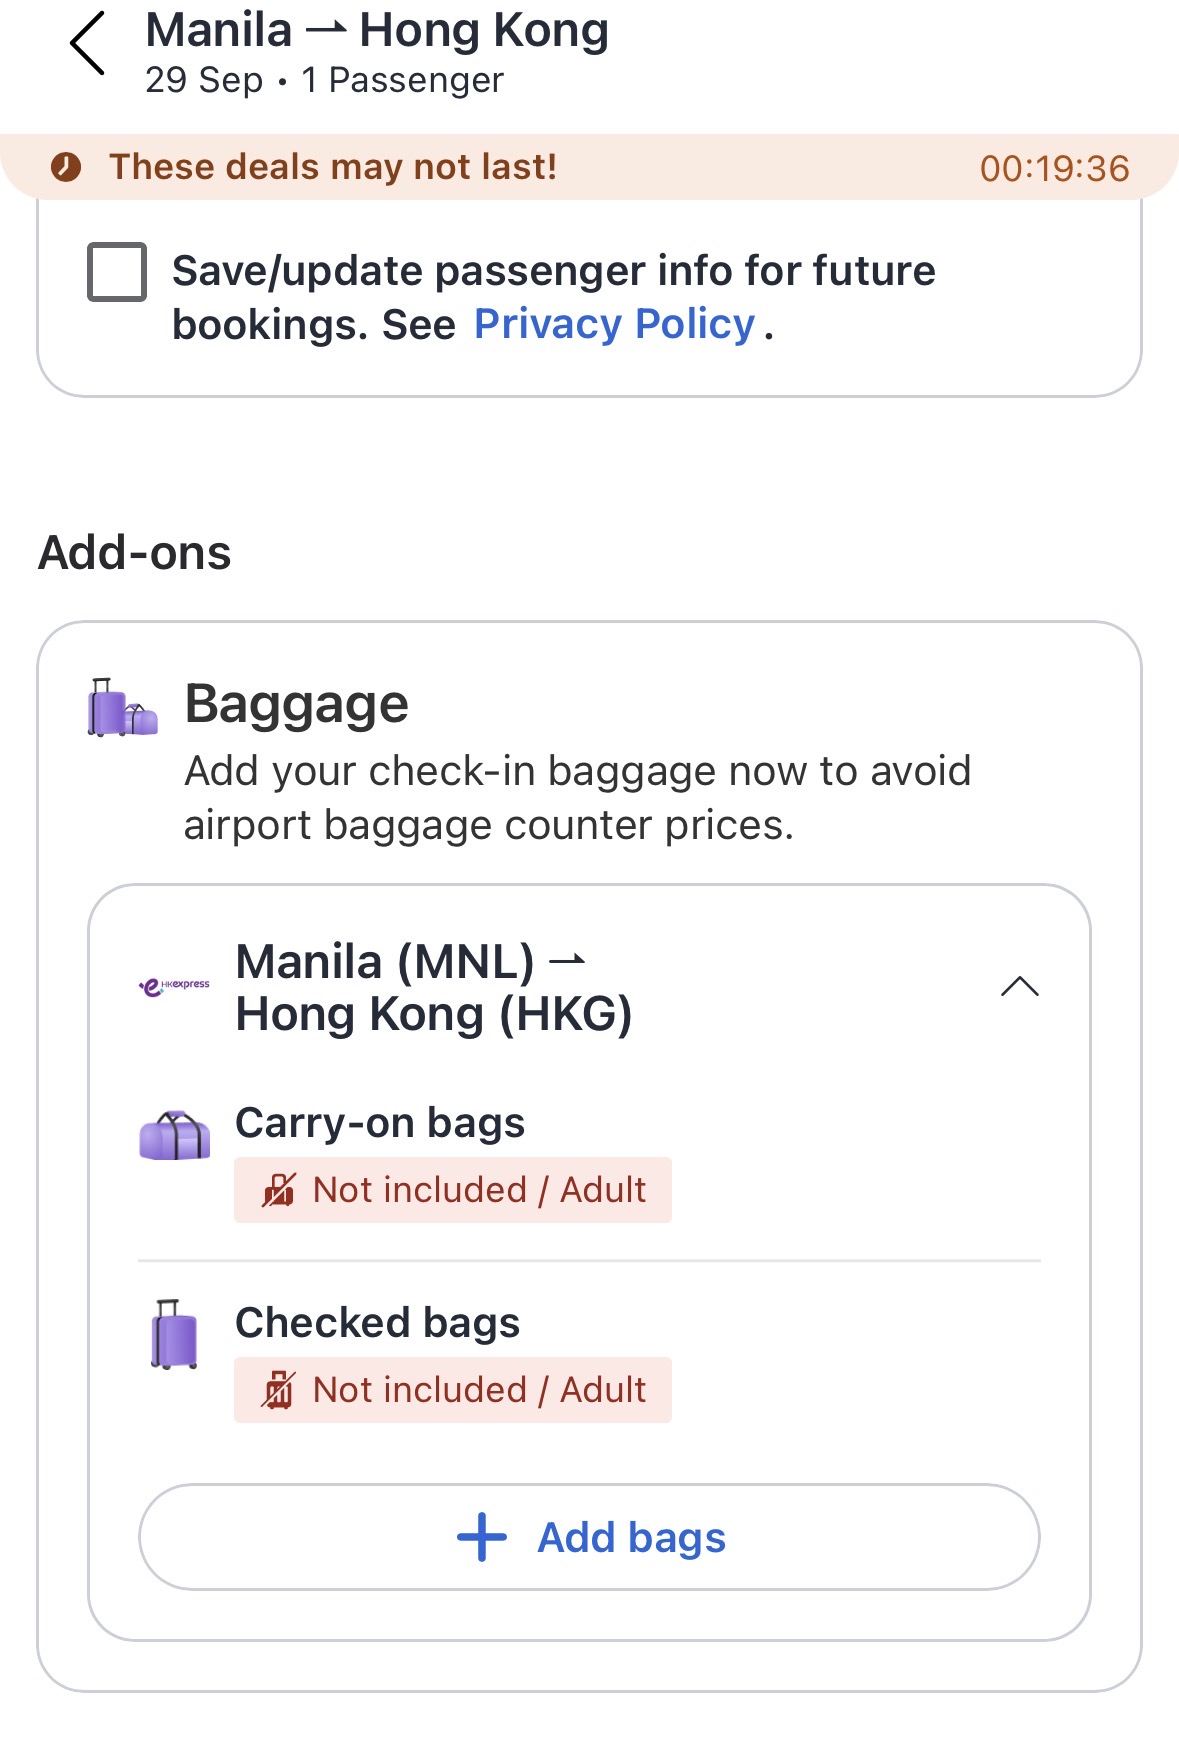
Task: Click the plus icon beside Add bags
Action: coord(482,1537)
